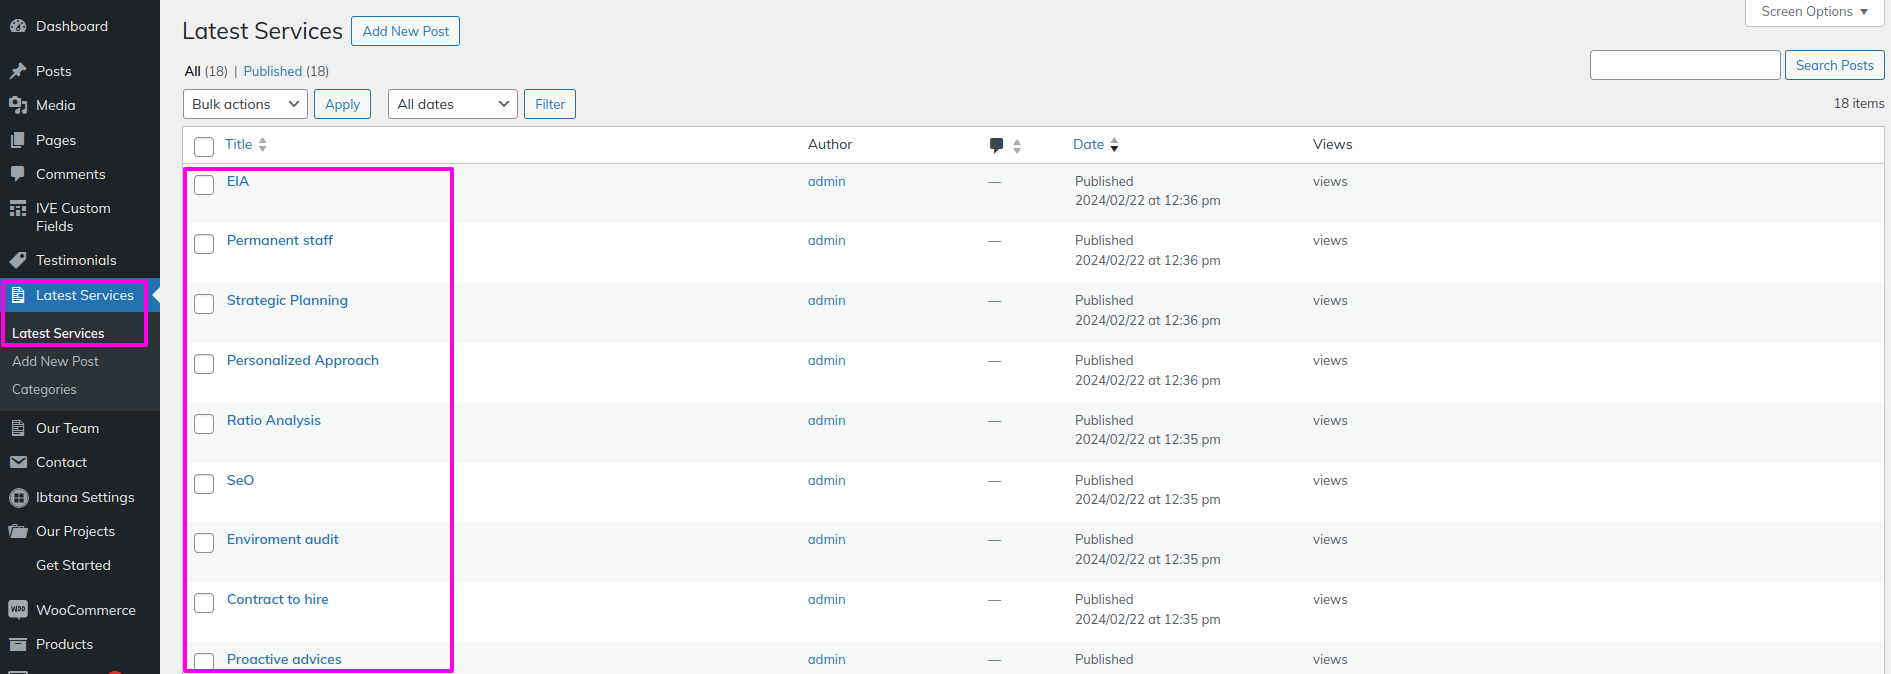Open the Ratio Analysis post link

coord(273,420)
